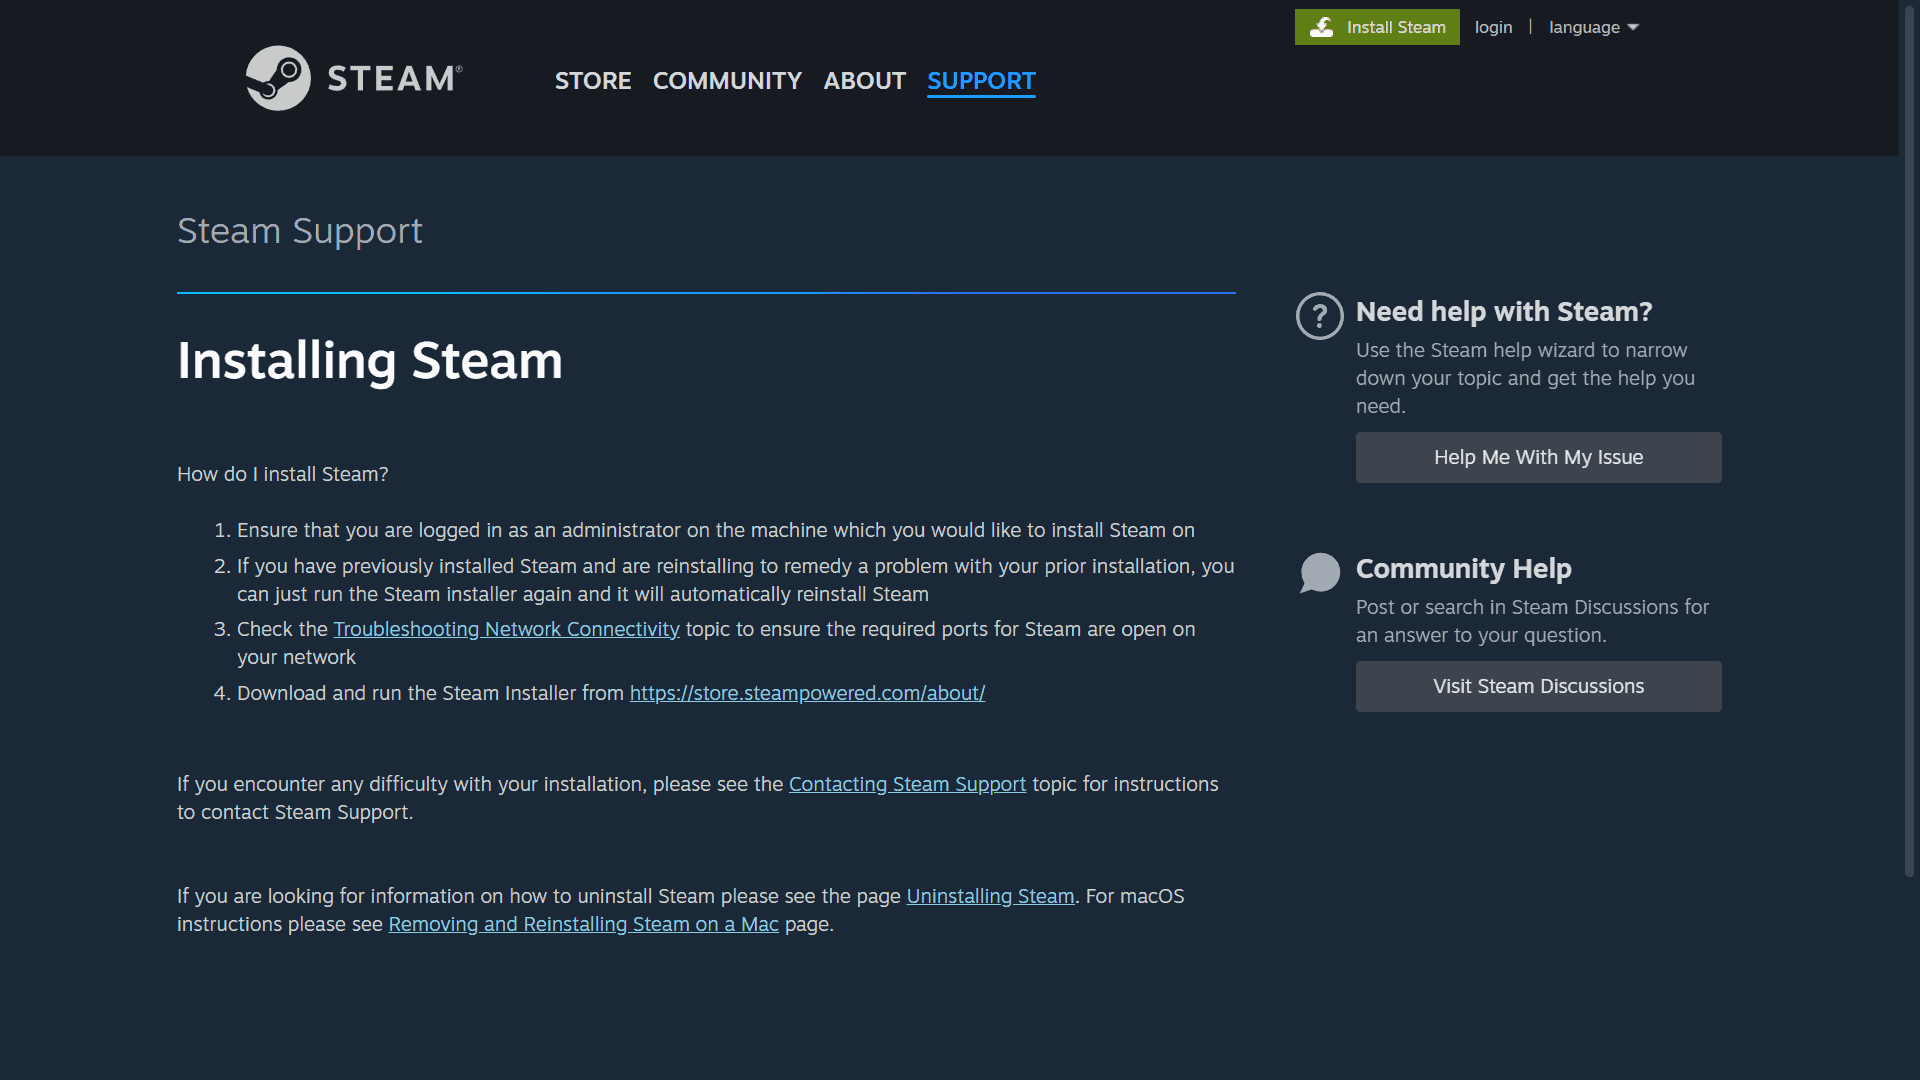Click the login link
Image resolution: width=1920 pixels, height=1080 pixels.
coord(1493,27)
